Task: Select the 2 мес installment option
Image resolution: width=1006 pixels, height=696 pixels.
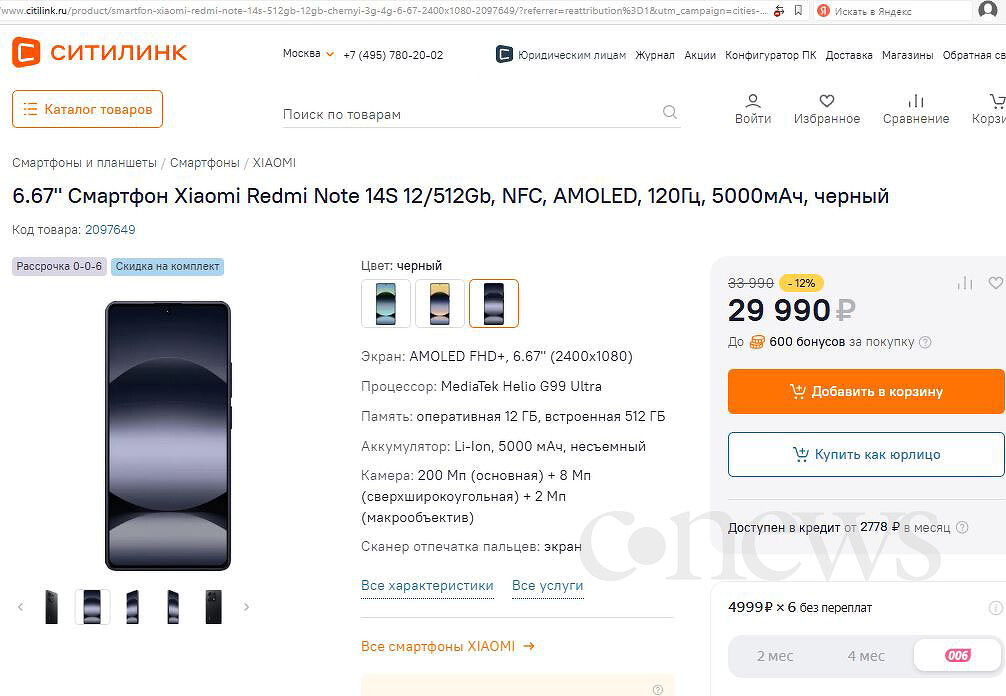Action: (x=775, y=656)
